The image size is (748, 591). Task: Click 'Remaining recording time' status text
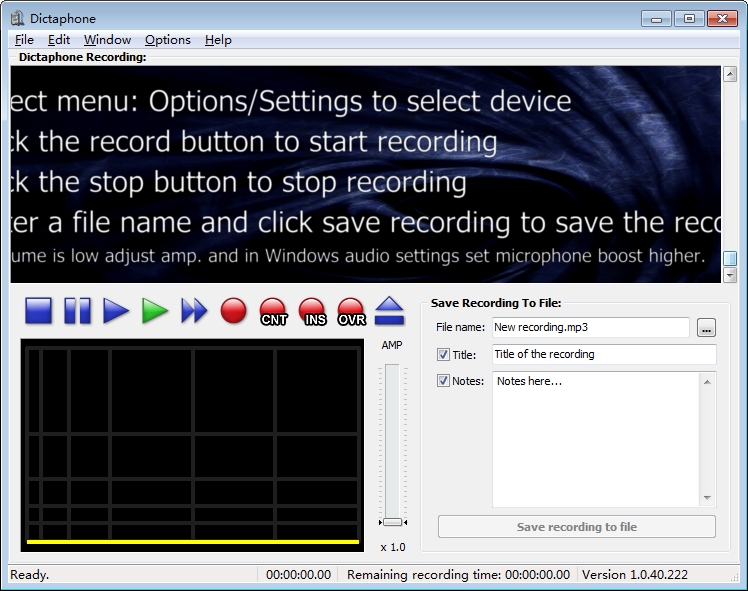pyautogui.click(x=458, y=575)
